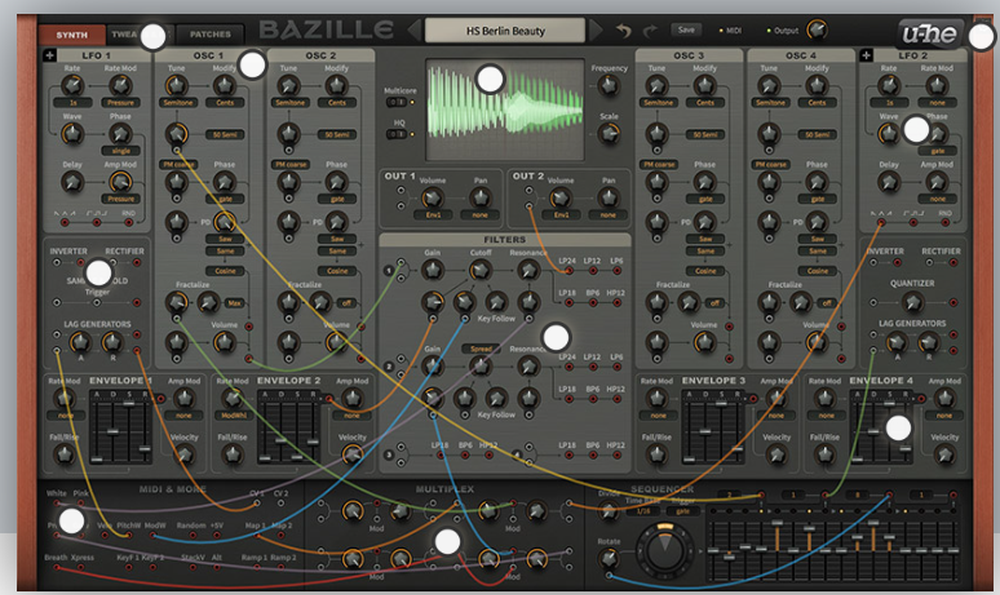Click the Save button
This screenshot has height=595, width=1000.
(686, 29)
